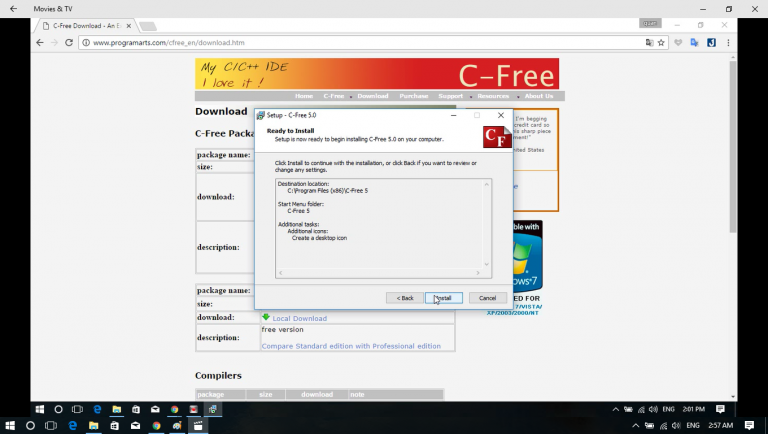Click Wi-Fi icon beside the 2:01 PM clock
768x434 pixels.
[641, 410]
